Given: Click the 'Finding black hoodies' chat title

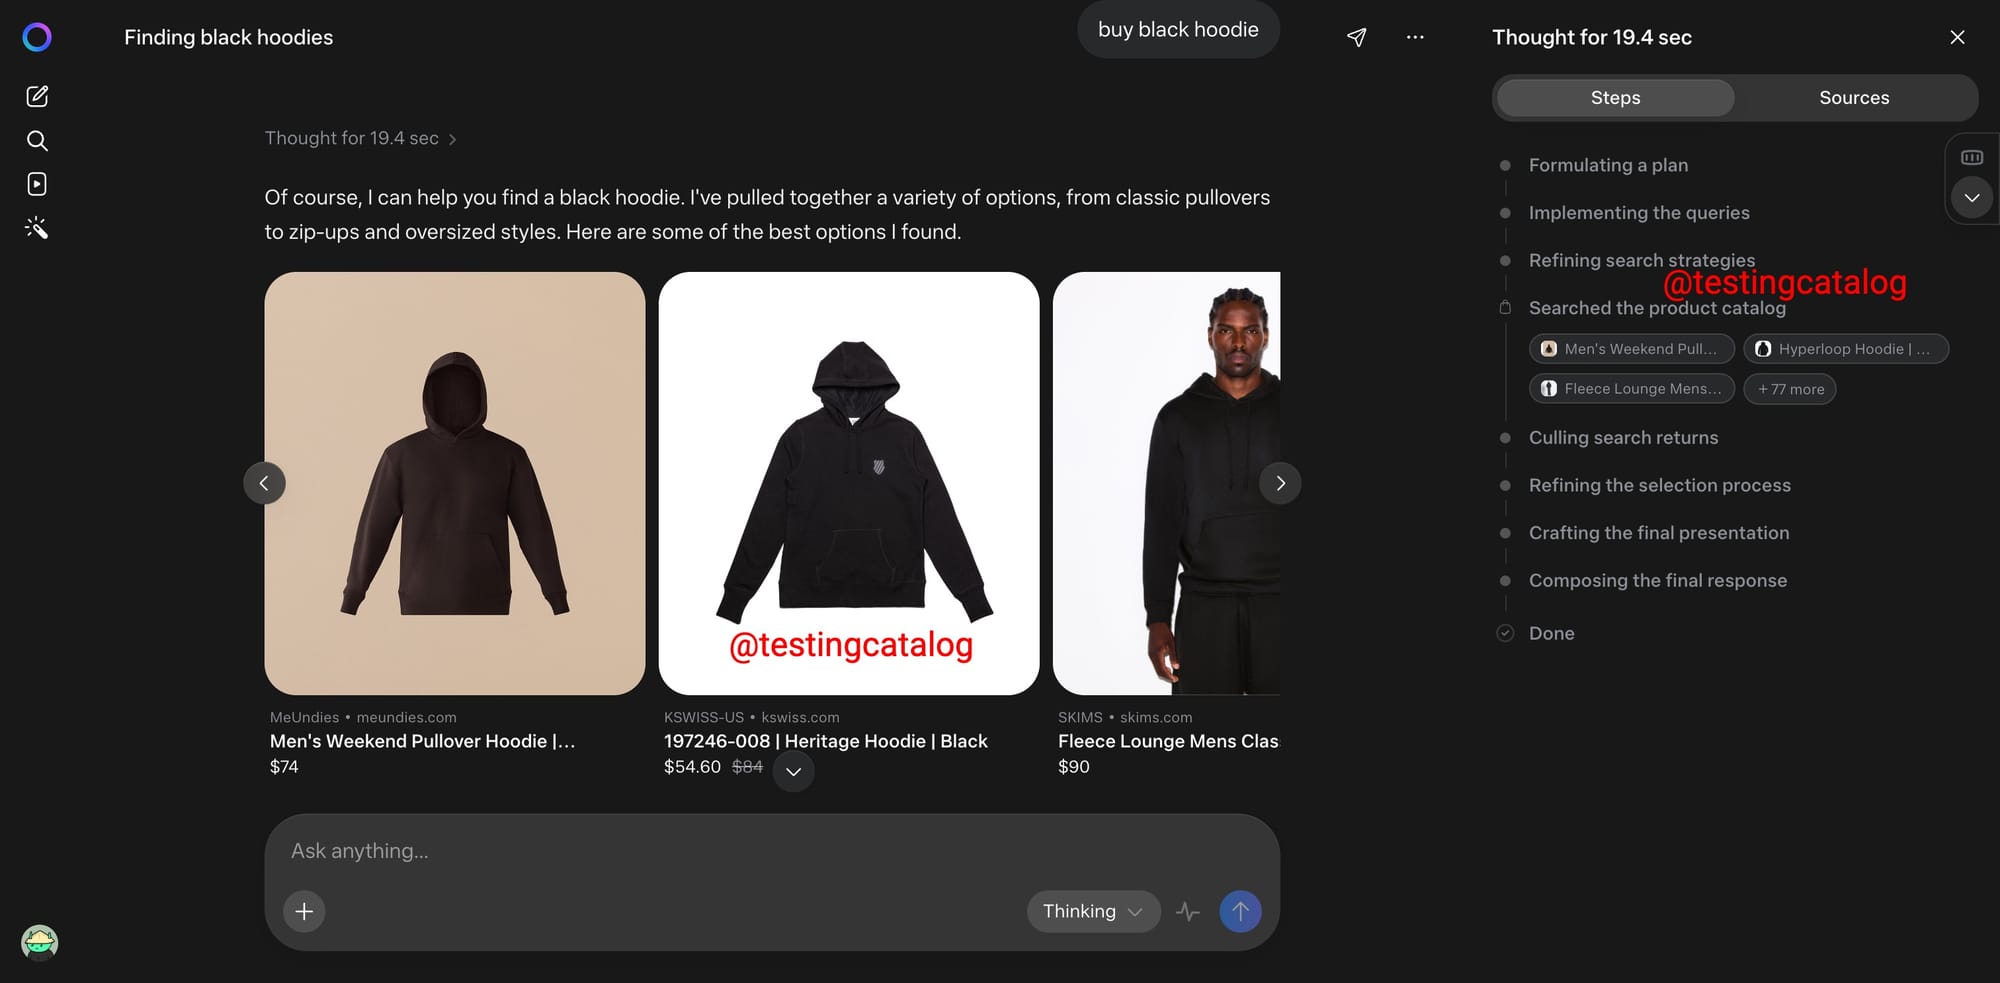Looking at the screenshot, I should [228, 37].
